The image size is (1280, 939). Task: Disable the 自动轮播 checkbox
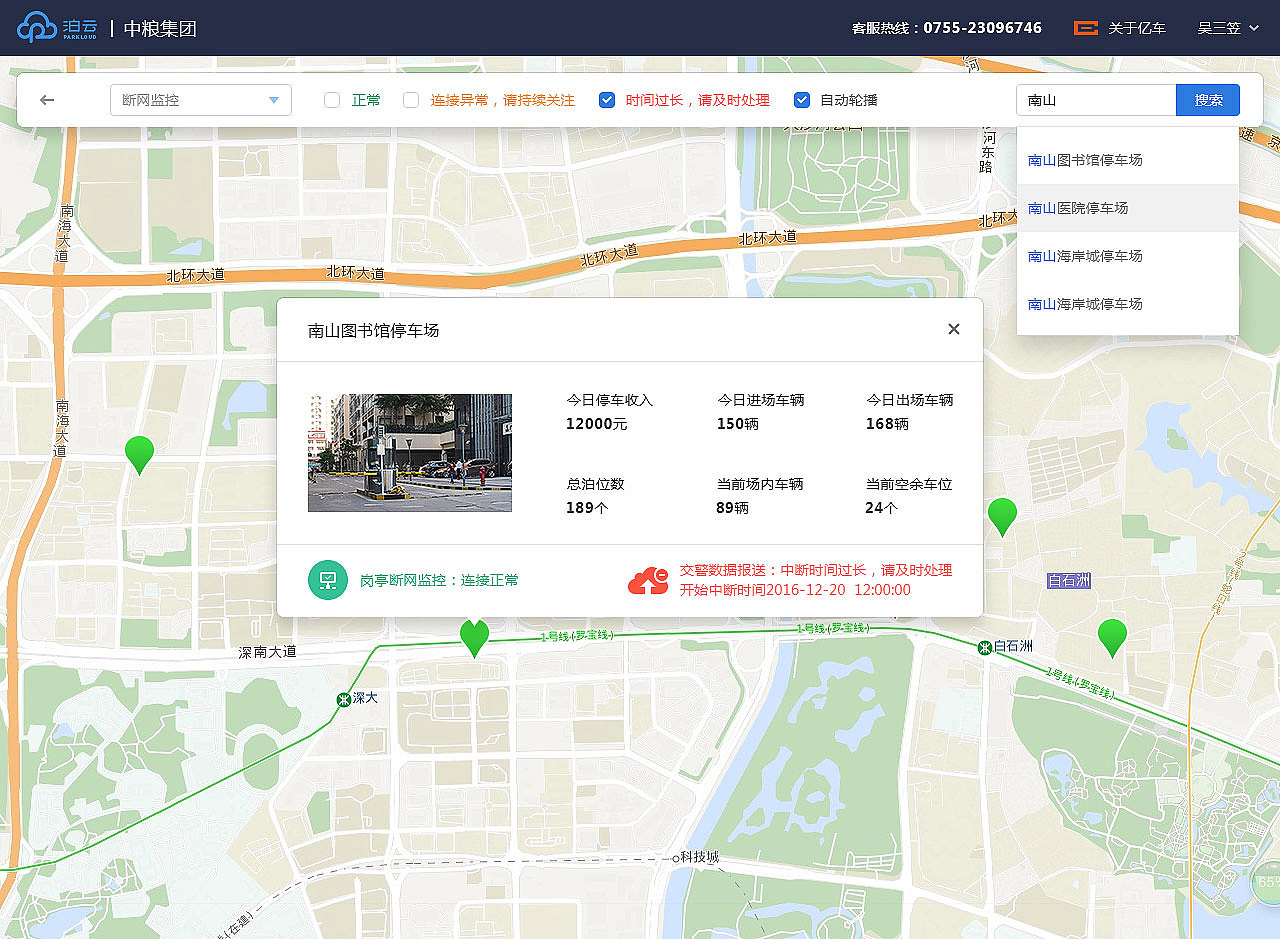pyautogui.click(x=802, y=99)
